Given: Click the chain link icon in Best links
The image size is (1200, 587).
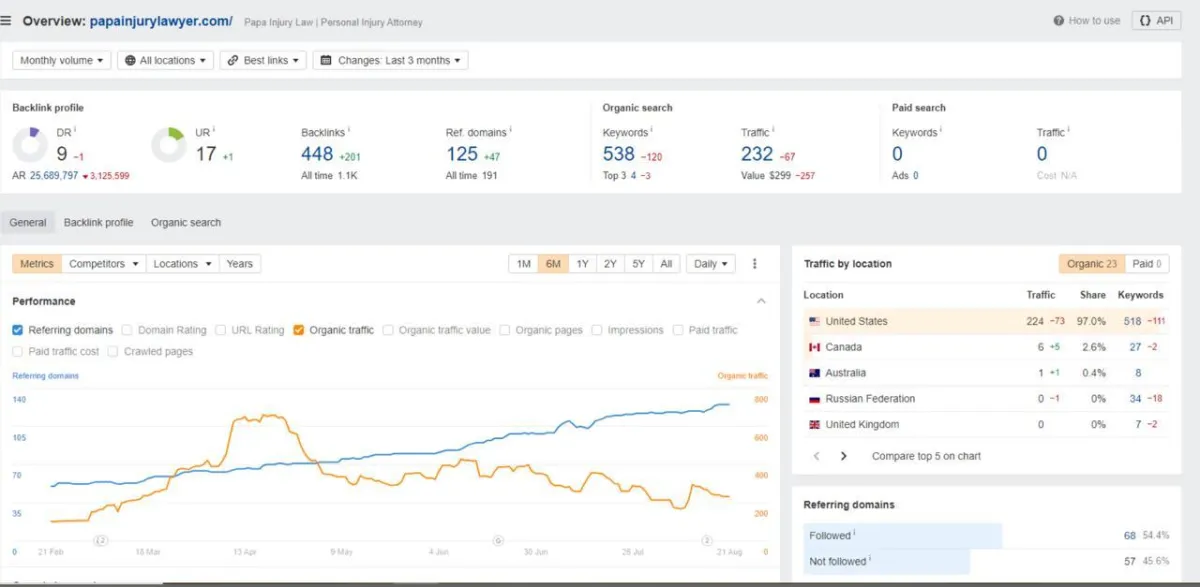Looking at the screenshot, I should [232, 61].
